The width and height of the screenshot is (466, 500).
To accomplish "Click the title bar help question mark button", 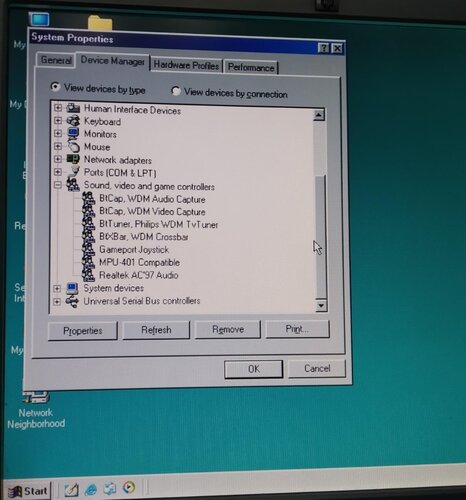I will click(324, 48).
